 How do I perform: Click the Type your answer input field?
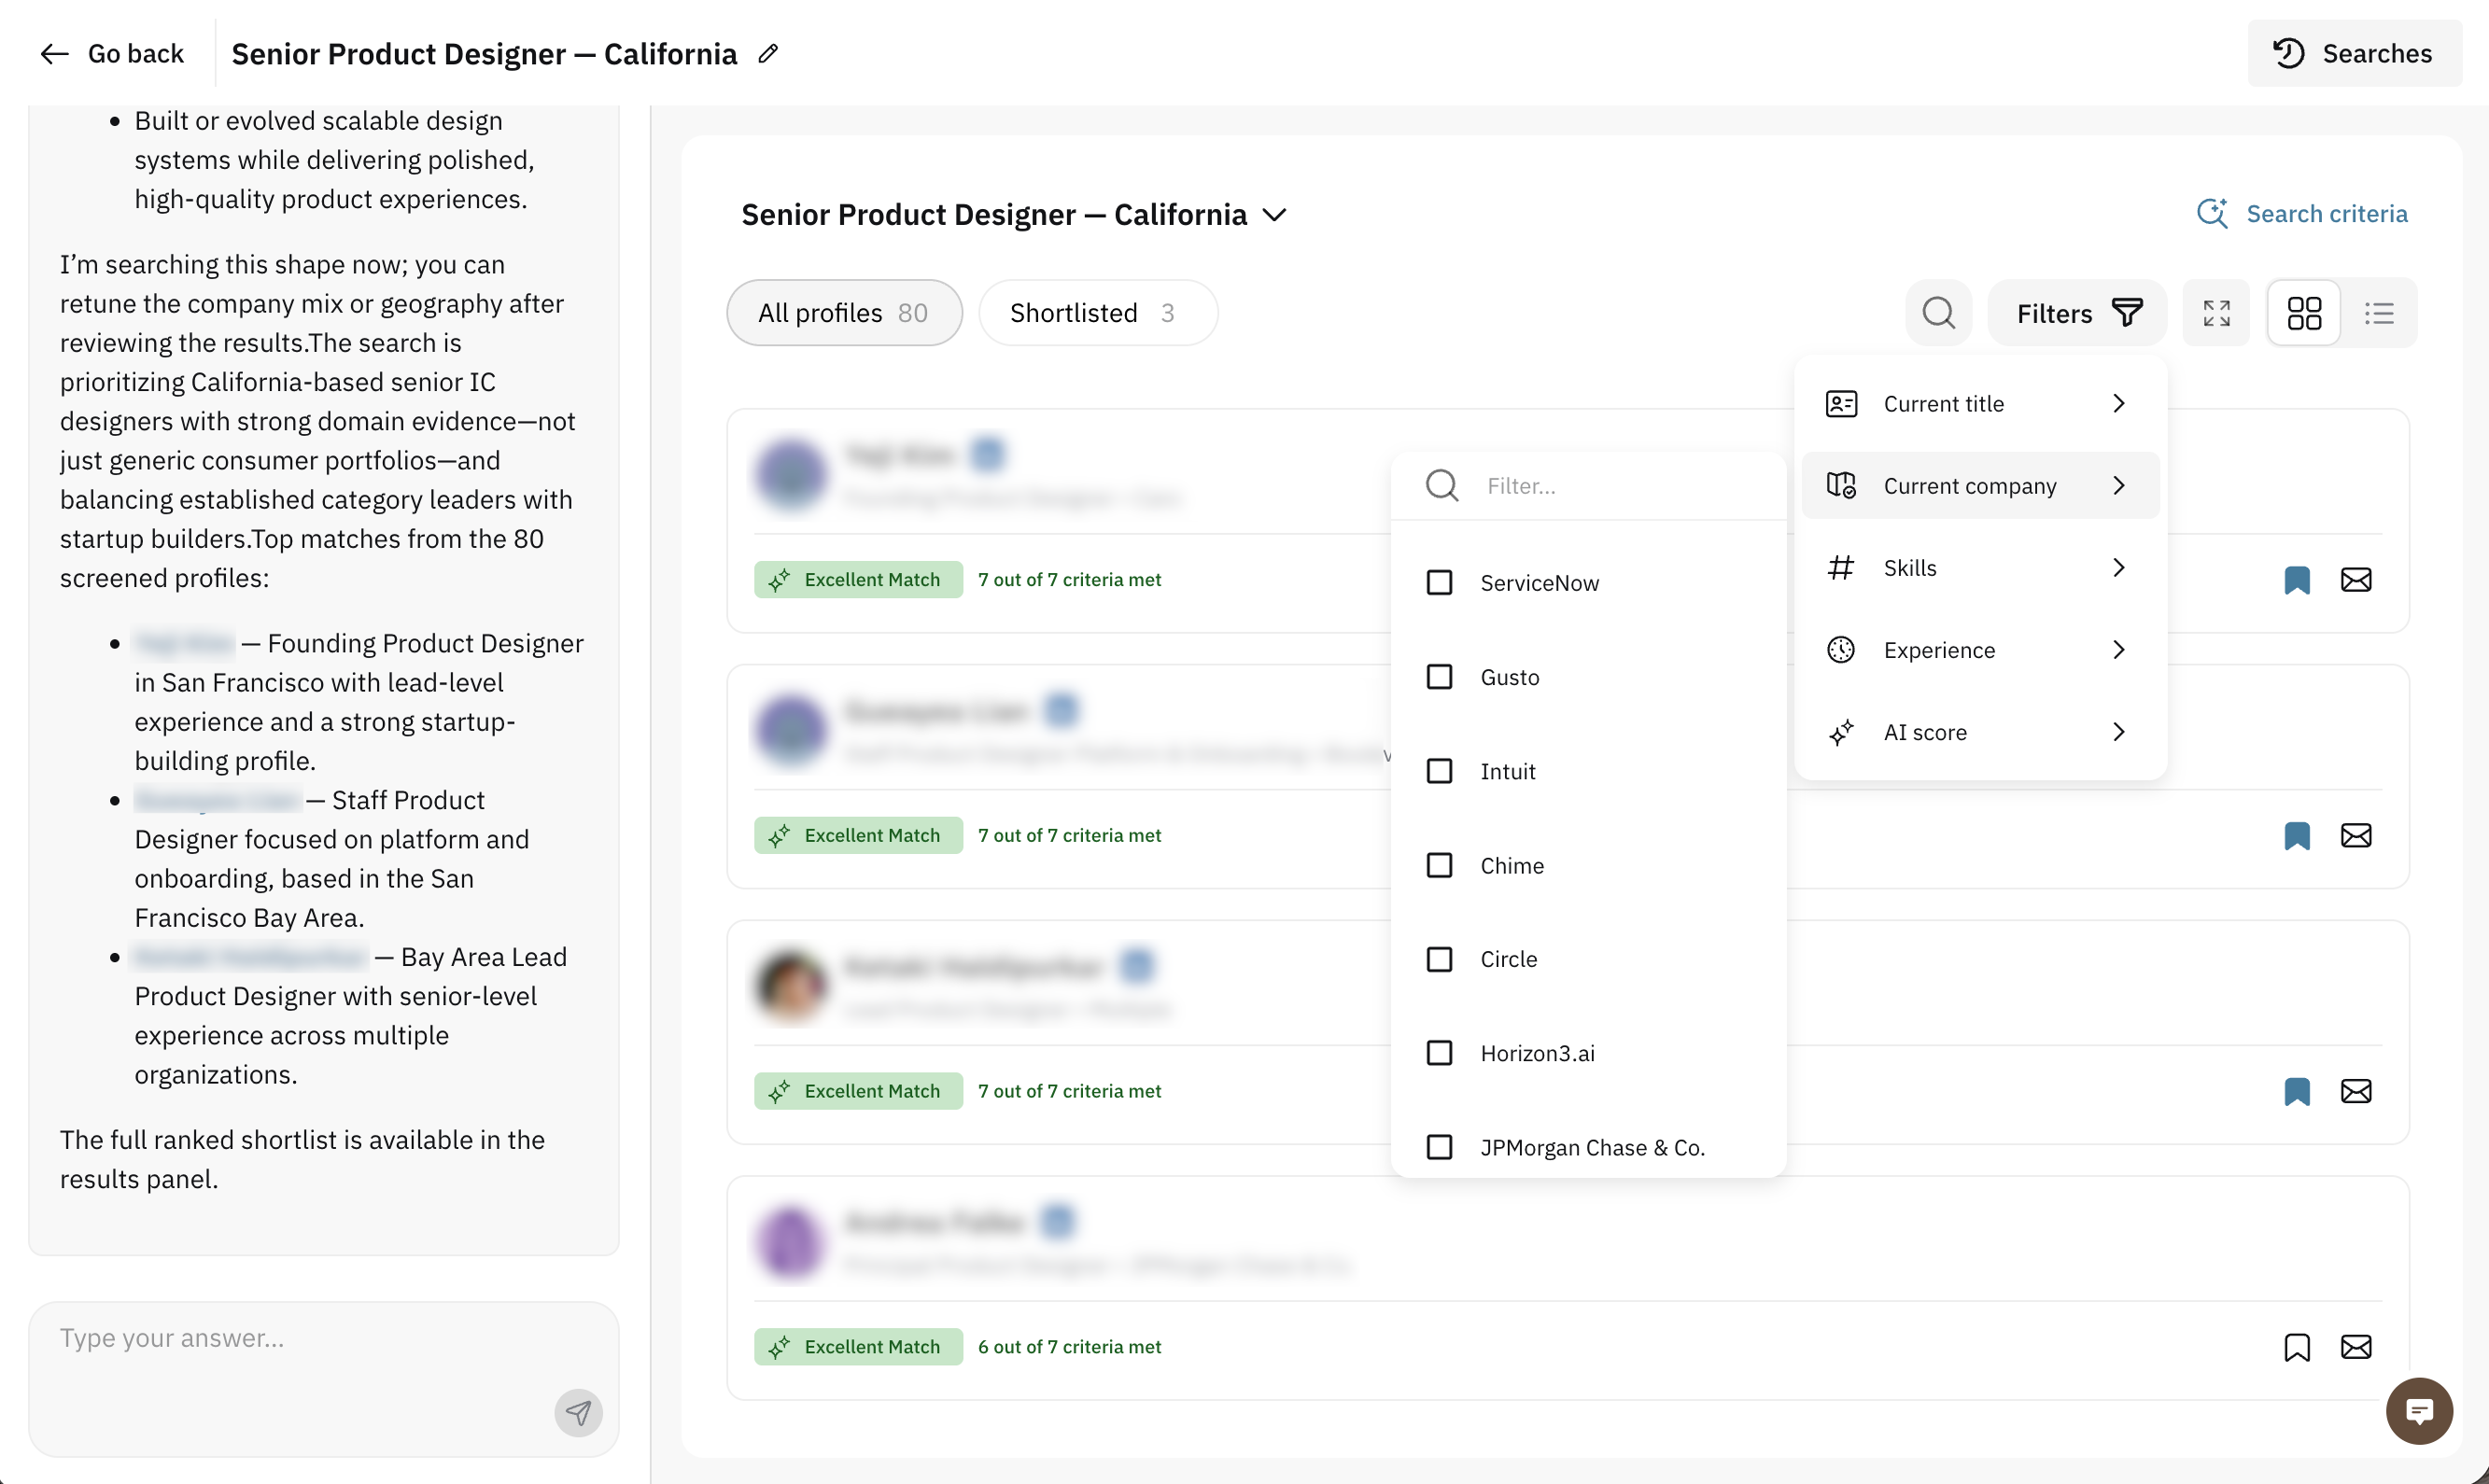click(x=324, y=1379)
